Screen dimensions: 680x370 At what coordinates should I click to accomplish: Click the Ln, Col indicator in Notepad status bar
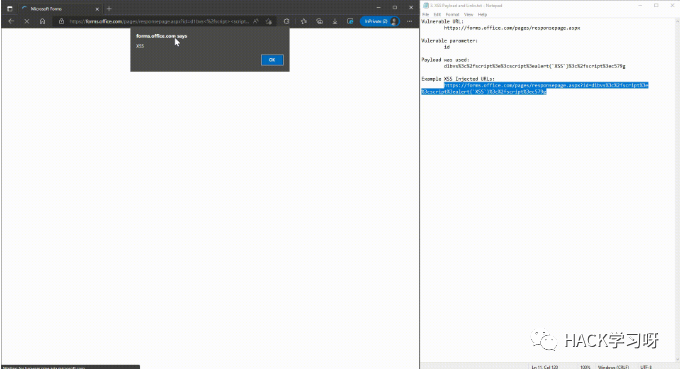545,367
